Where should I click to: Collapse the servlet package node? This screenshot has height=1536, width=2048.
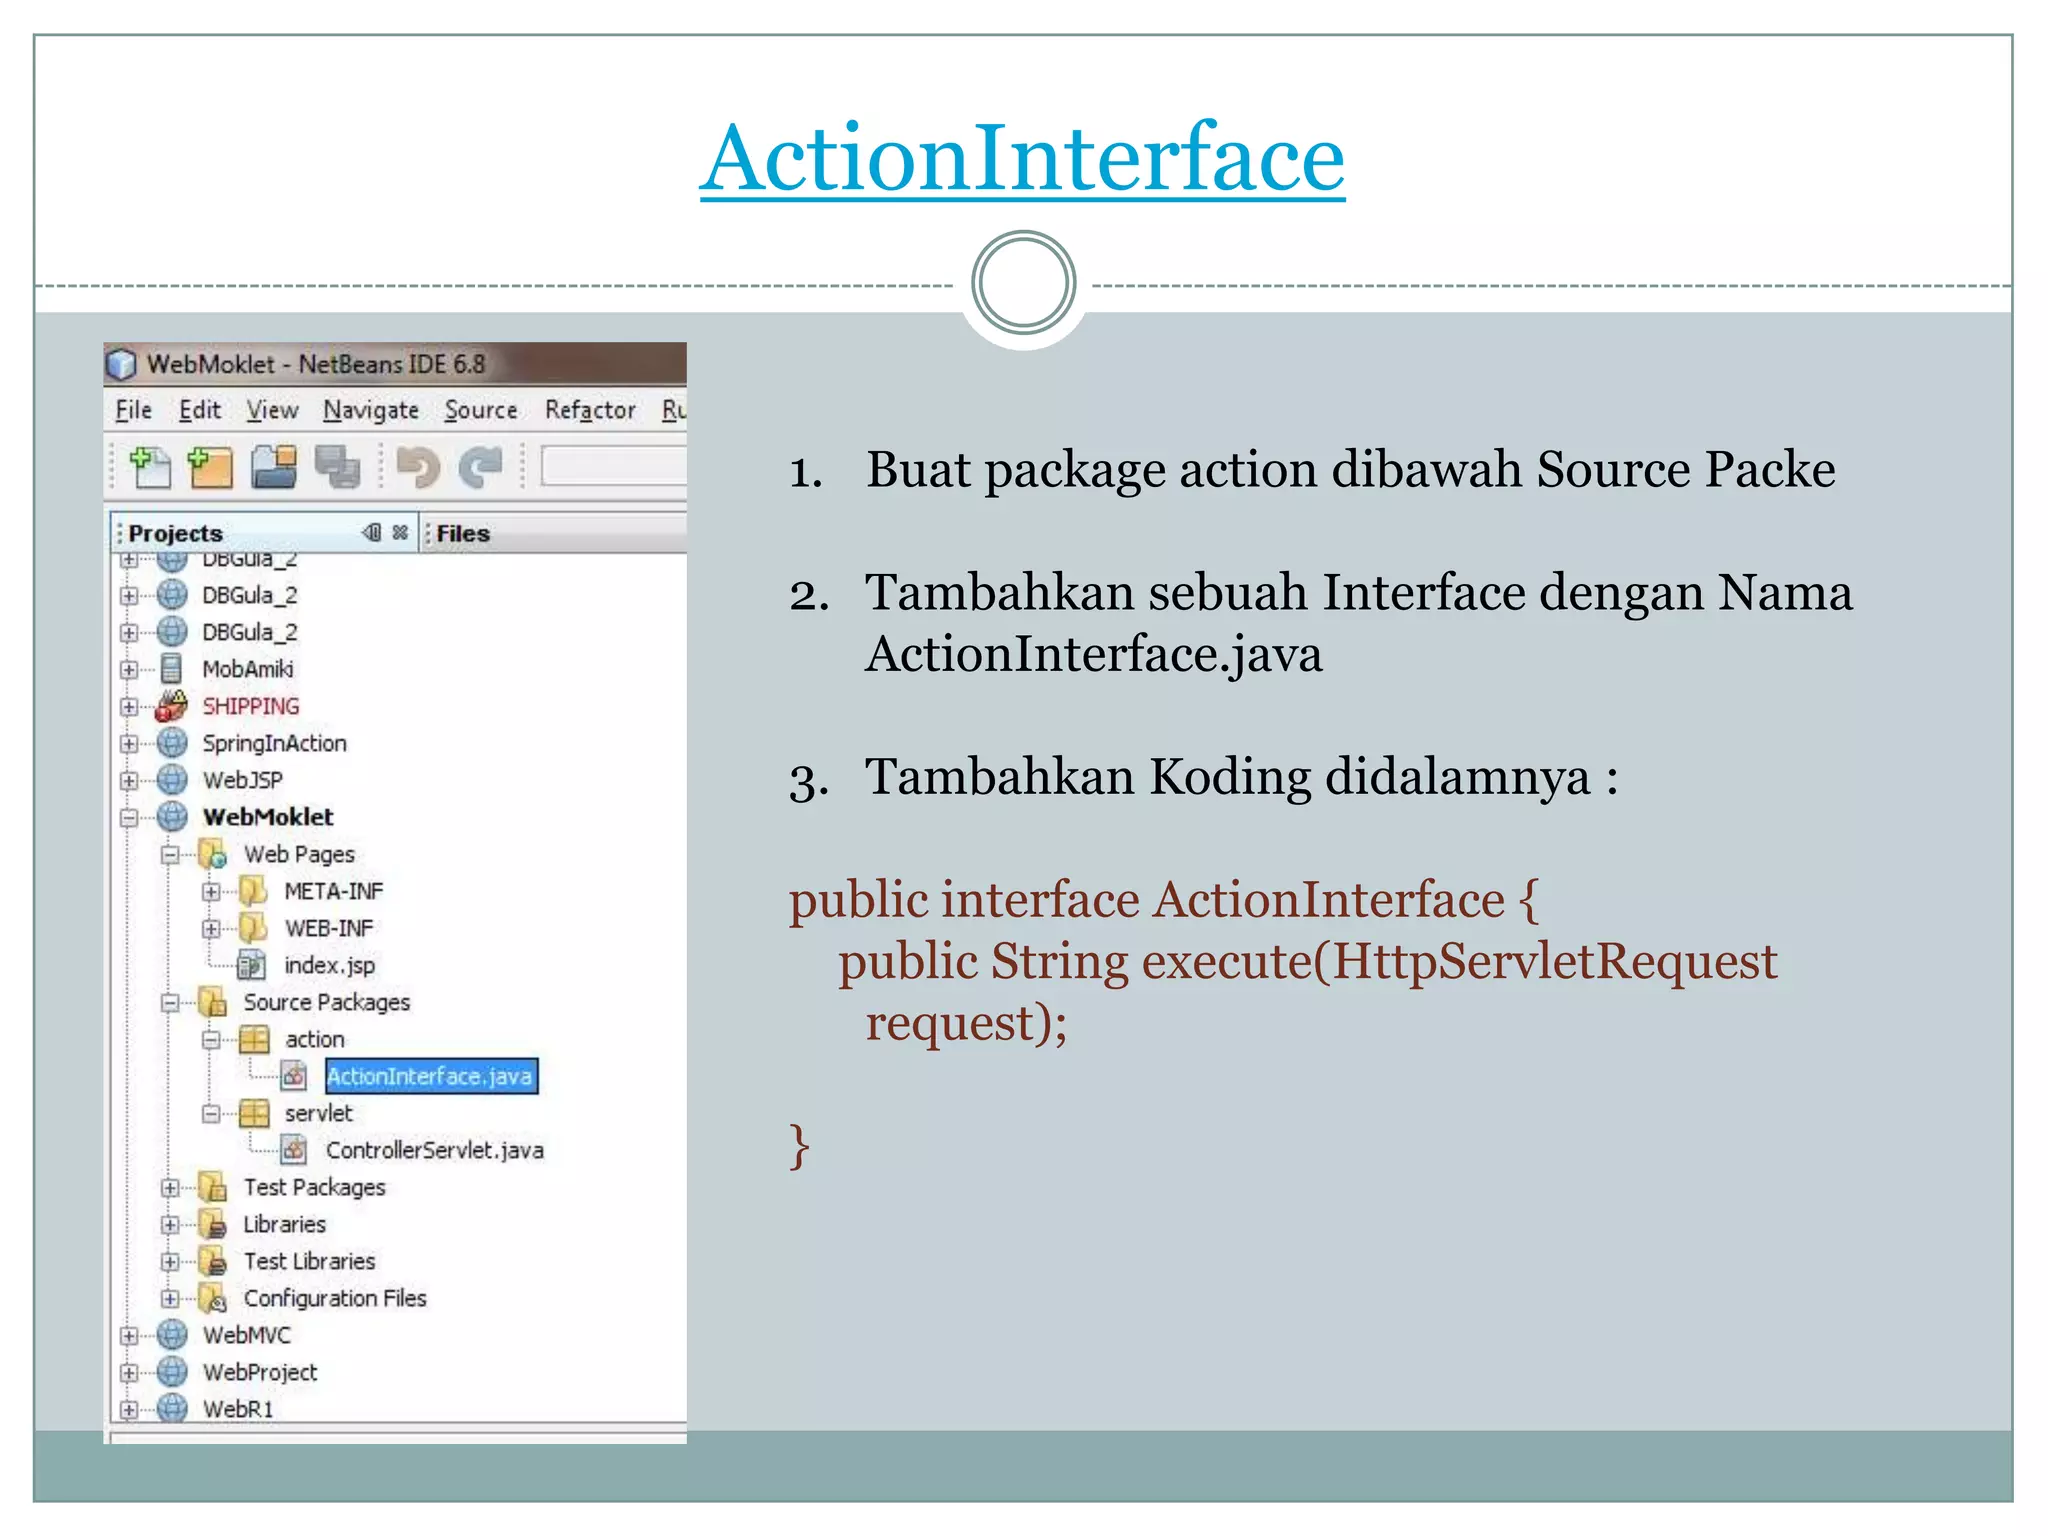211,1114
